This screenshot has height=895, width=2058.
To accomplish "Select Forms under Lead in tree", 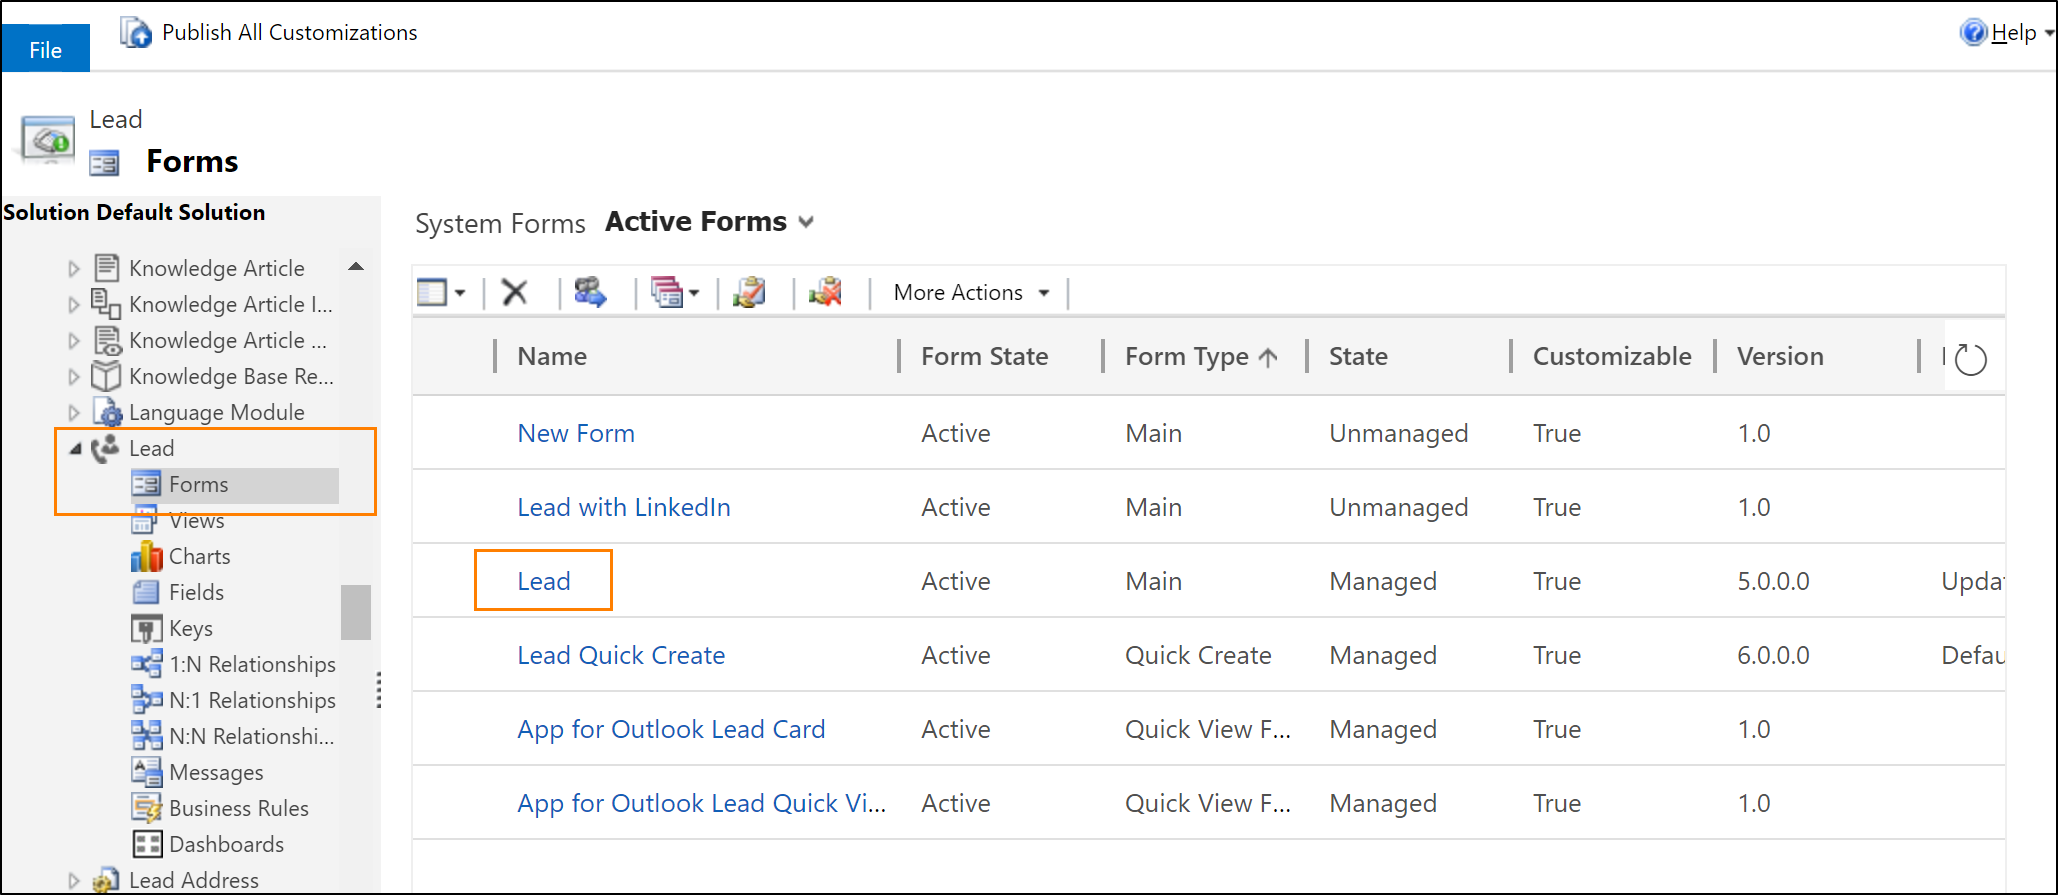I will [198, 485].
